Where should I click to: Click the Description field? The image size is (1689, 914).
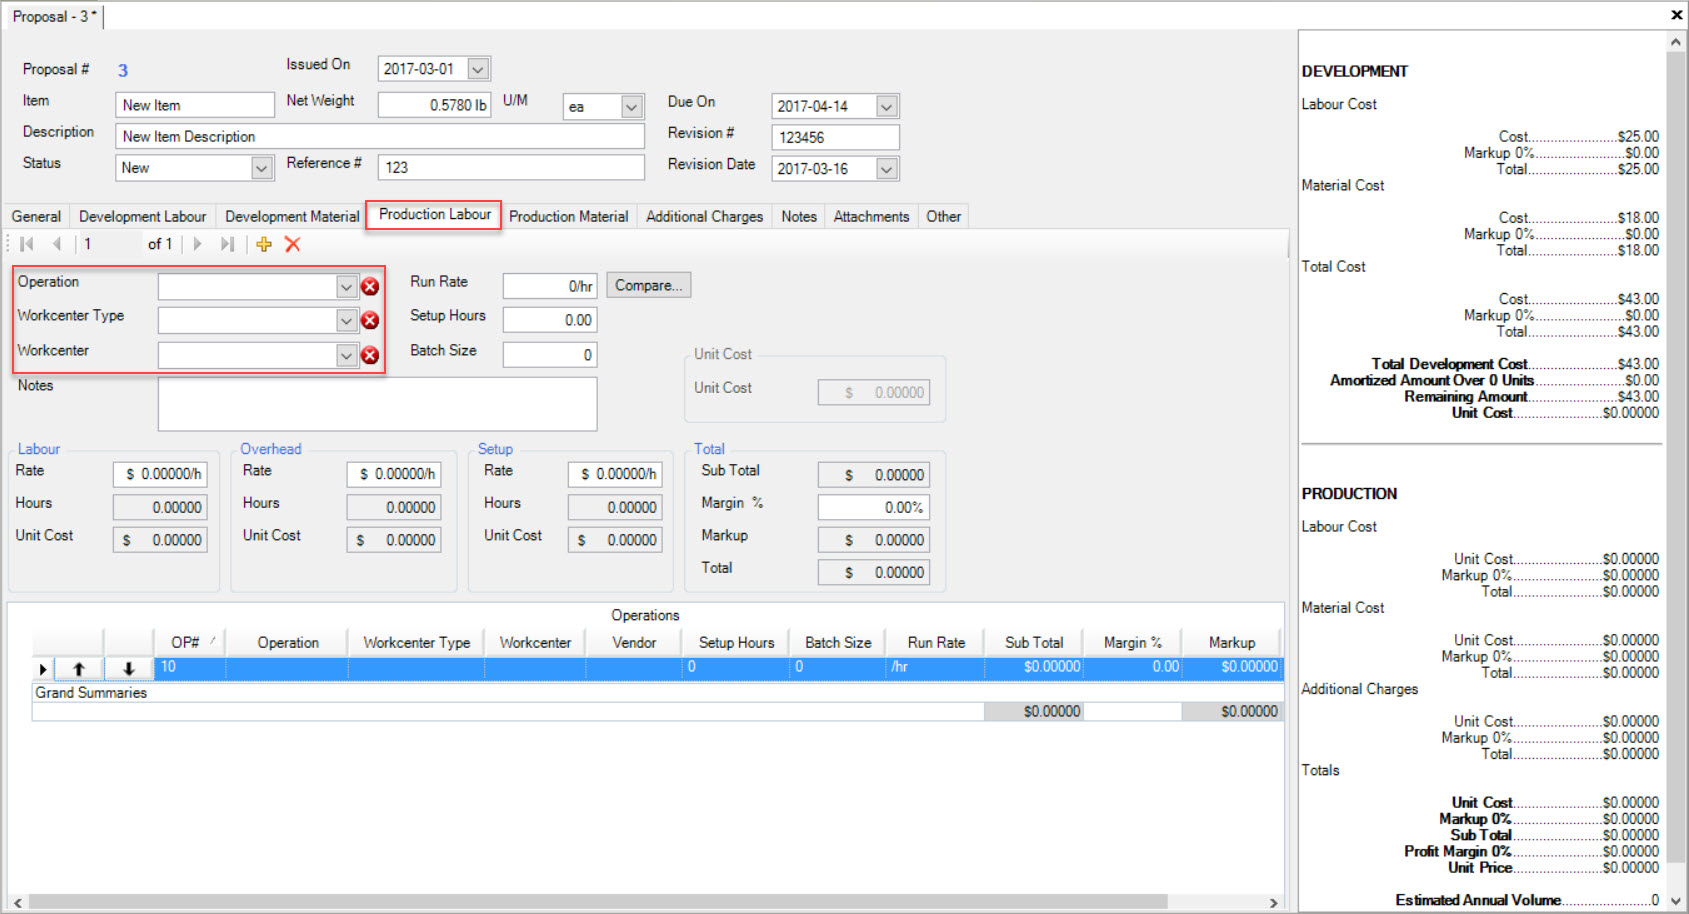pyautogui.click(x=380, y=136)
